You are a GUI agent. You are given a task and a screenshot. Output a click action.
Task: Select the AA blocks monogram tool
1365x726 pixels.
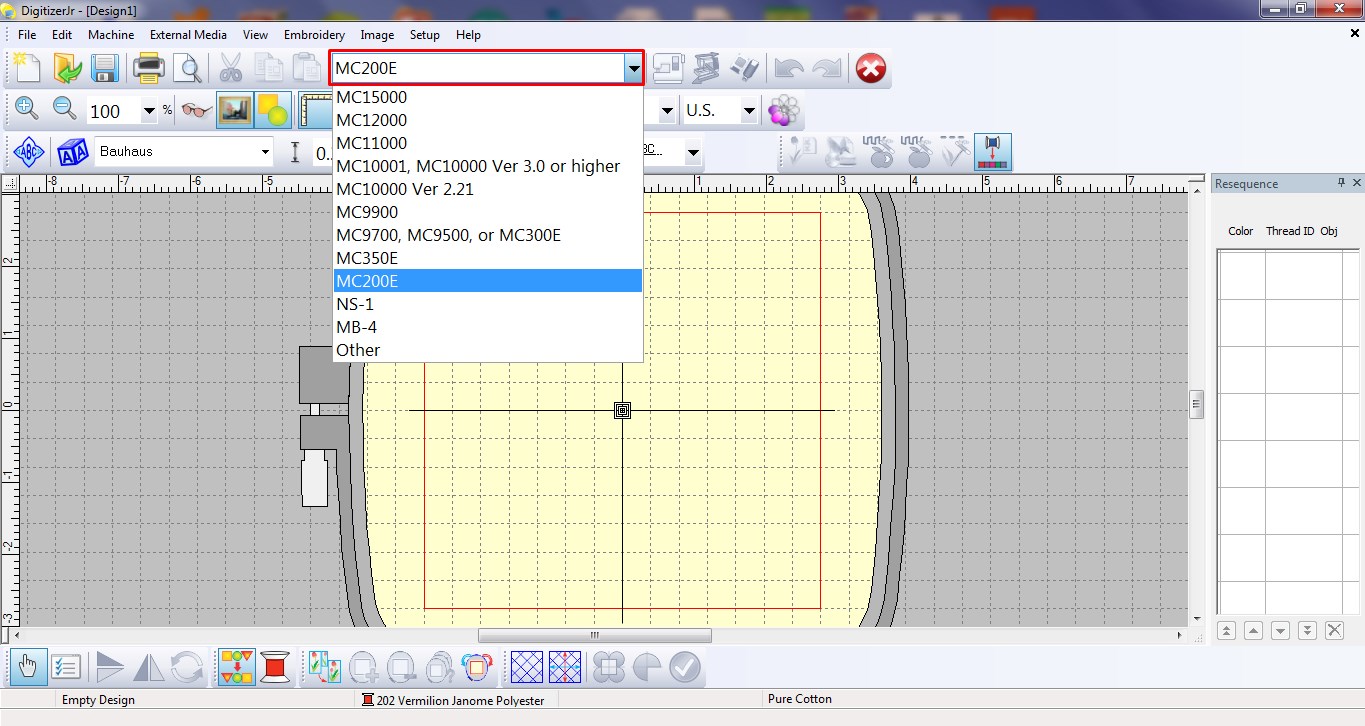click(x=72, y=152)
